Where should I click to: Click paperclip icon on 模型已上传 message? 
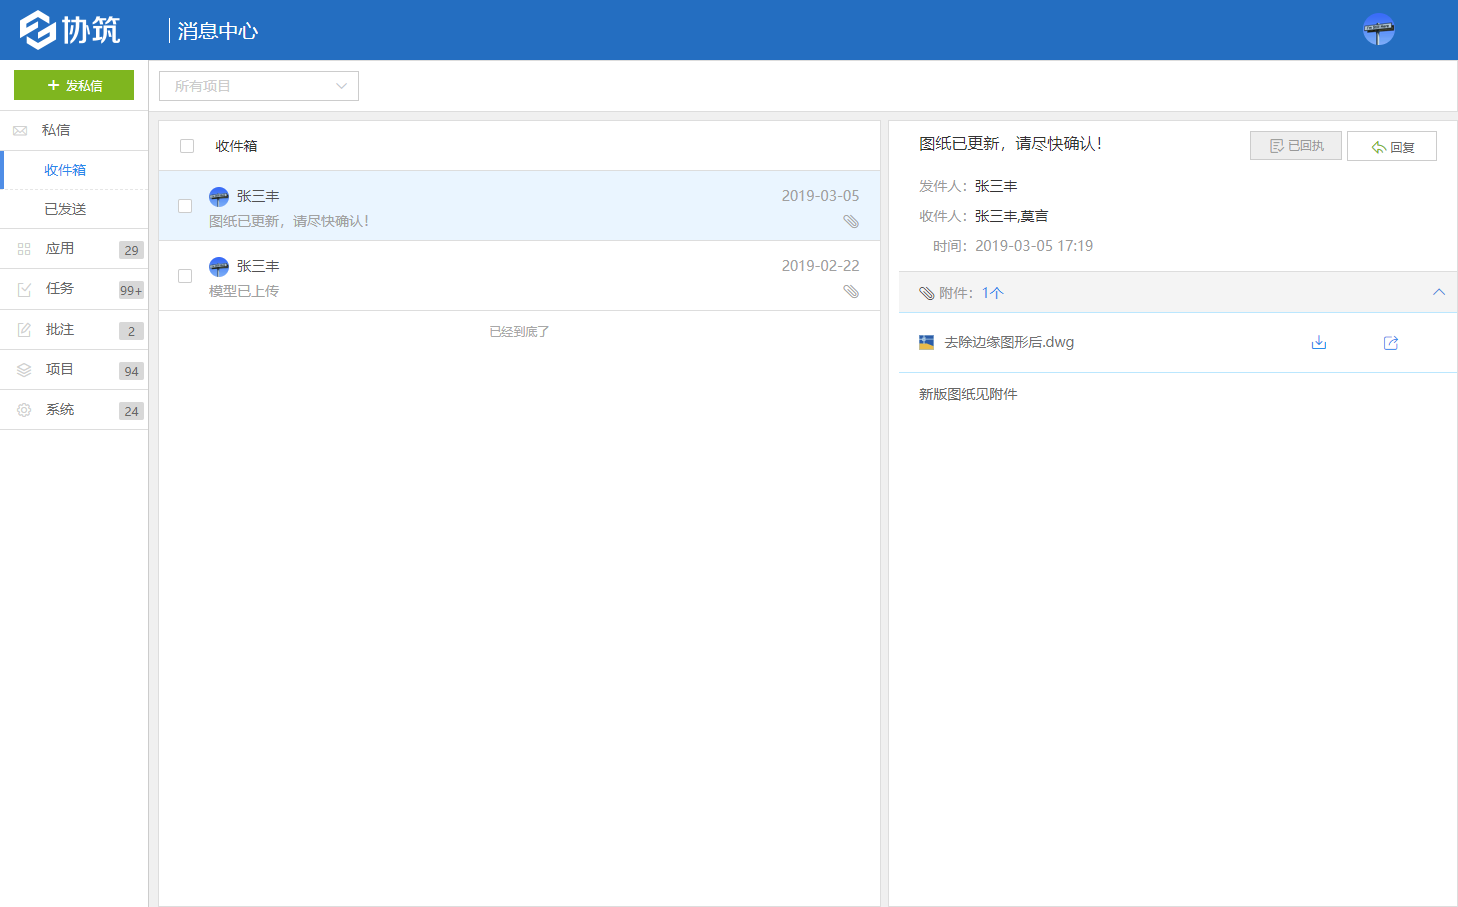click(x=851, y=292)
